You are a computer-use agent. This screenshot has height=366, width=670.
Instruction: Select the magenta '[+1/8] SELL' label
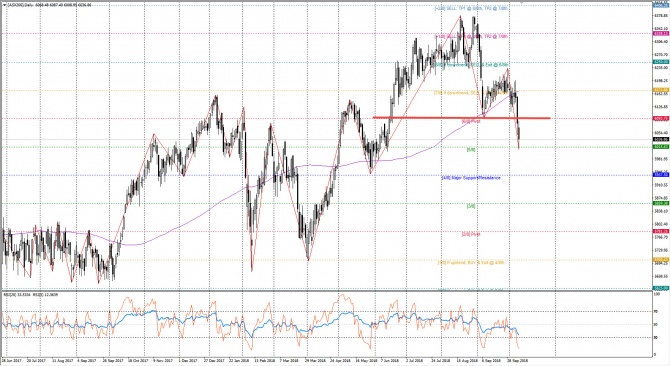click(471, 37)
